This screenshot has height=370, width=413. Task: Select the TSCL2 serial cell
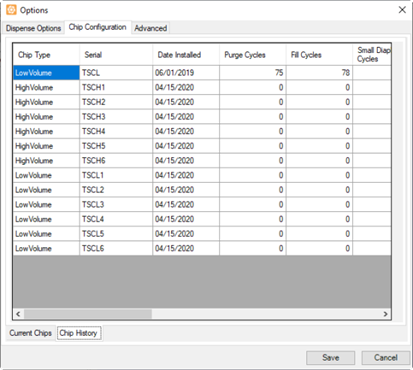(x=116, y=190)
